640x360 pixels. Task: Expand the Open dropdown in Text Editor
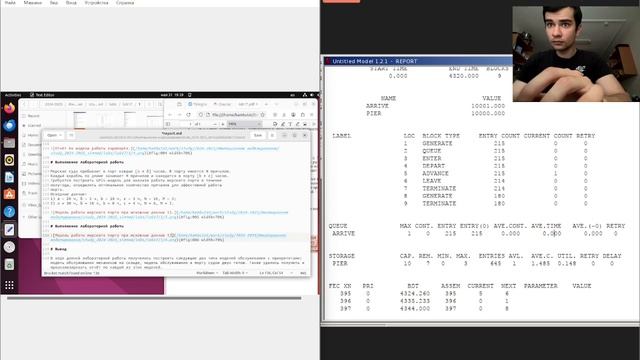click(x=54, y=135)
